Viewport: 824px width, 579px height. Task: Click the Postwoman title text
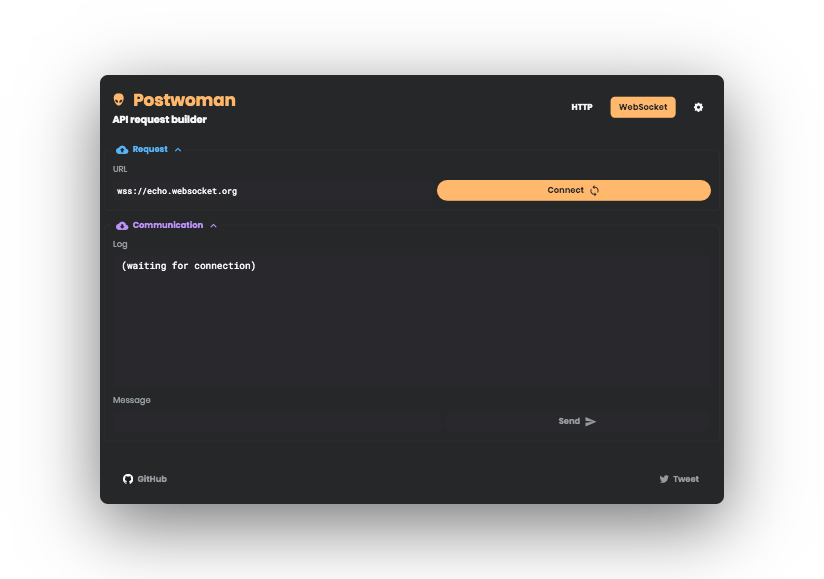184,100
